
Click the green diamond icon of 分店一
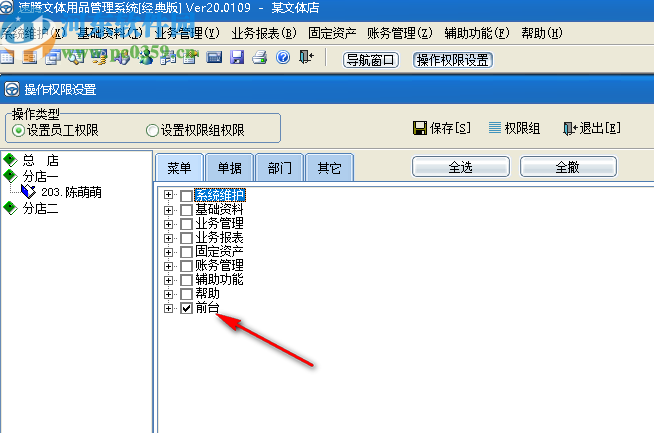coord(10,176)
